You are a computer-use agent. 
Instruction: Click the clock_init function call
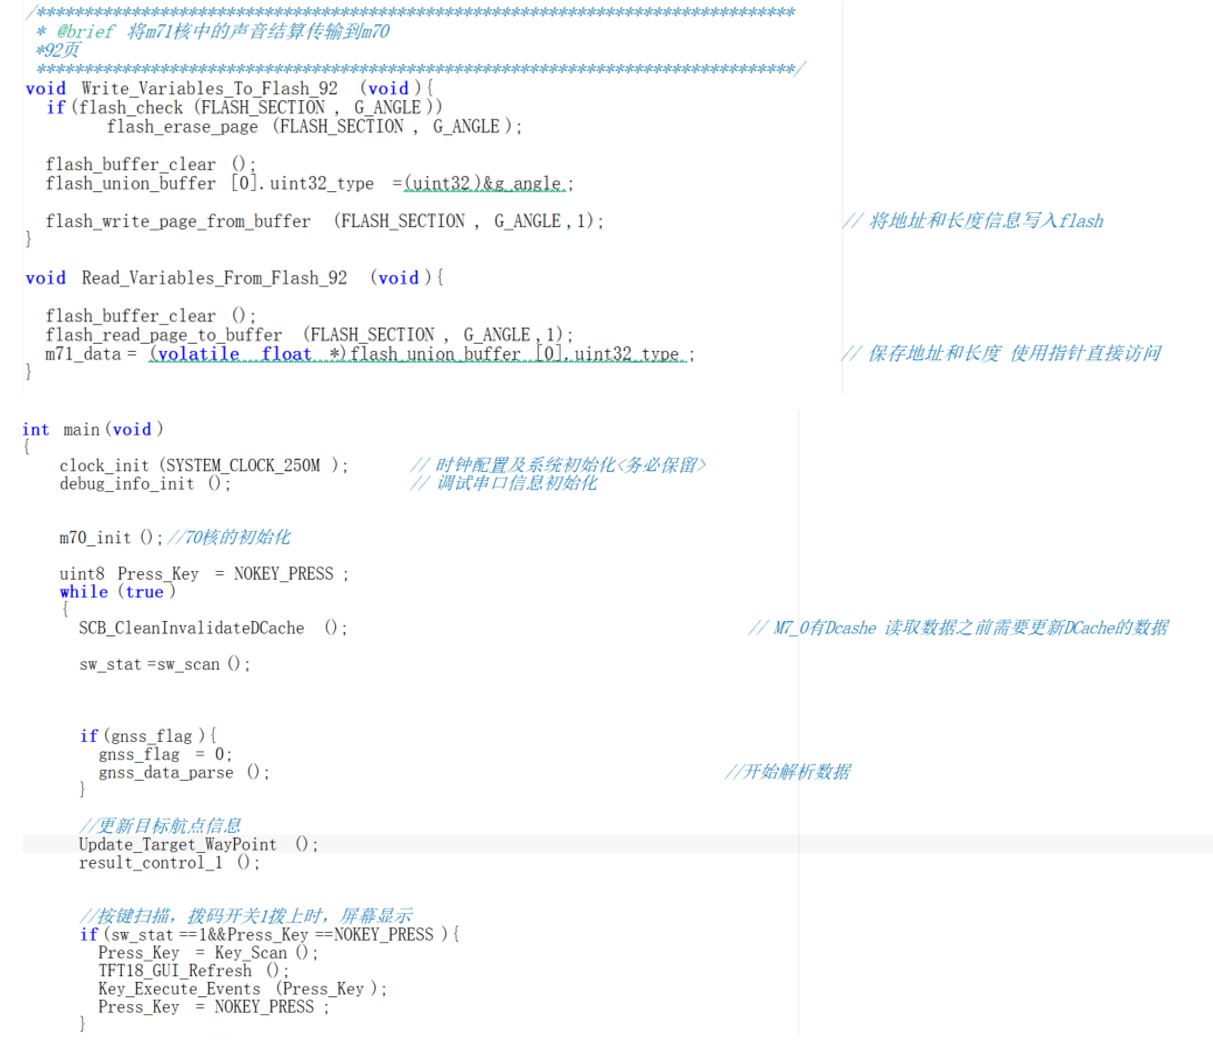coord(103,466)
